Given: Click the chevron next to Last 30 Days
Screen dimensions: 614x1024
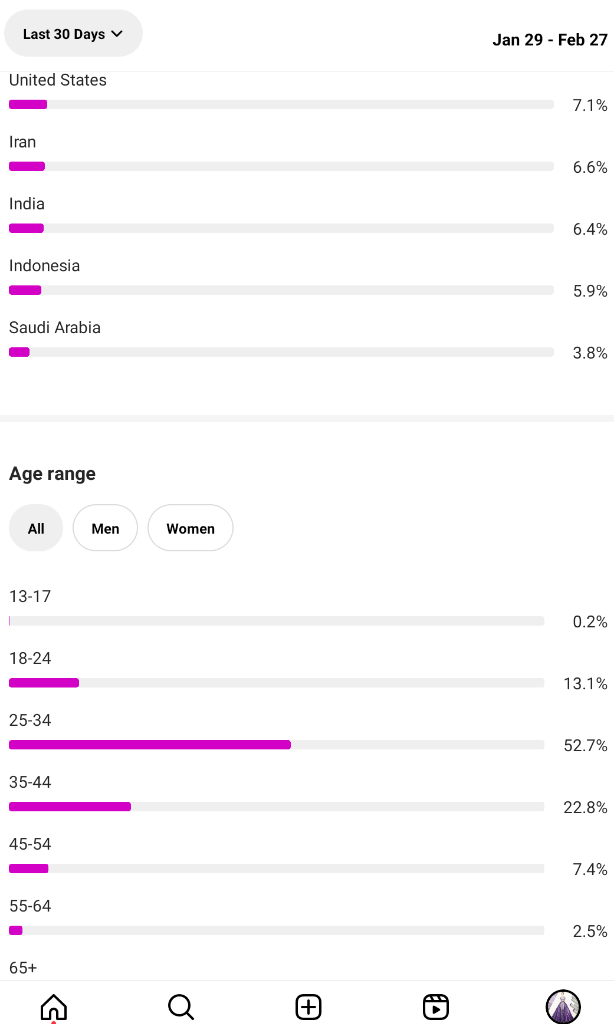Looking at the screenshot, I should click(x=117, y=33).
